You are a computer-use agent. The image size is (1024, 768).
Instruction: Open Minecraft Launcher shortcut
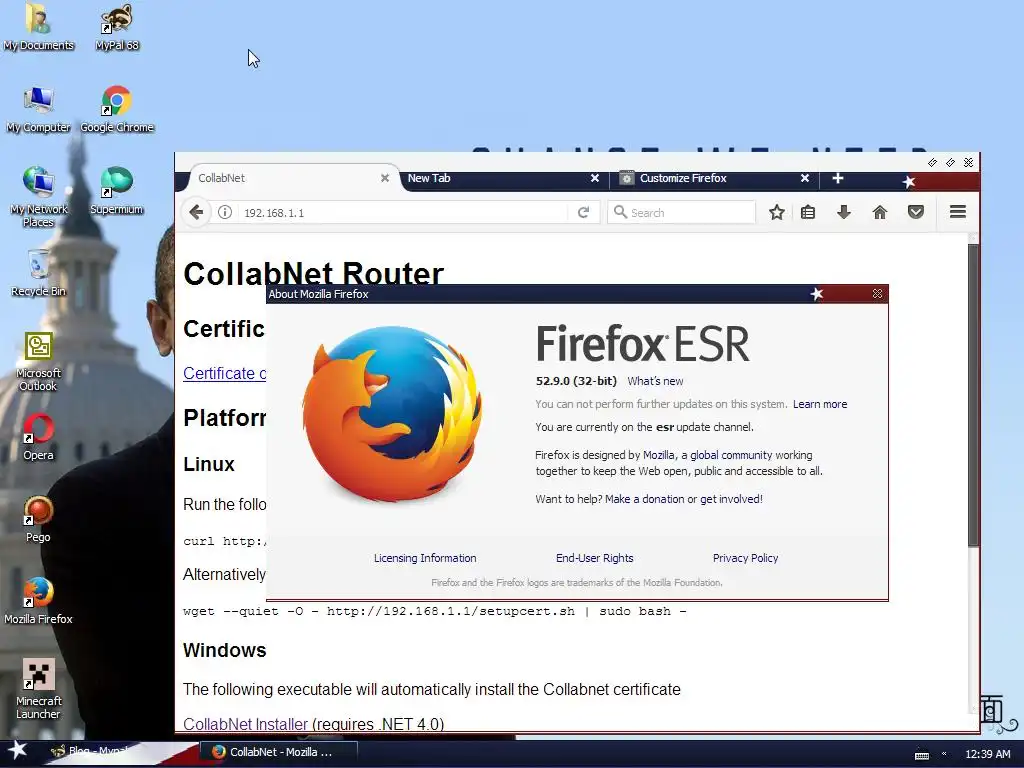click(38, 688)
